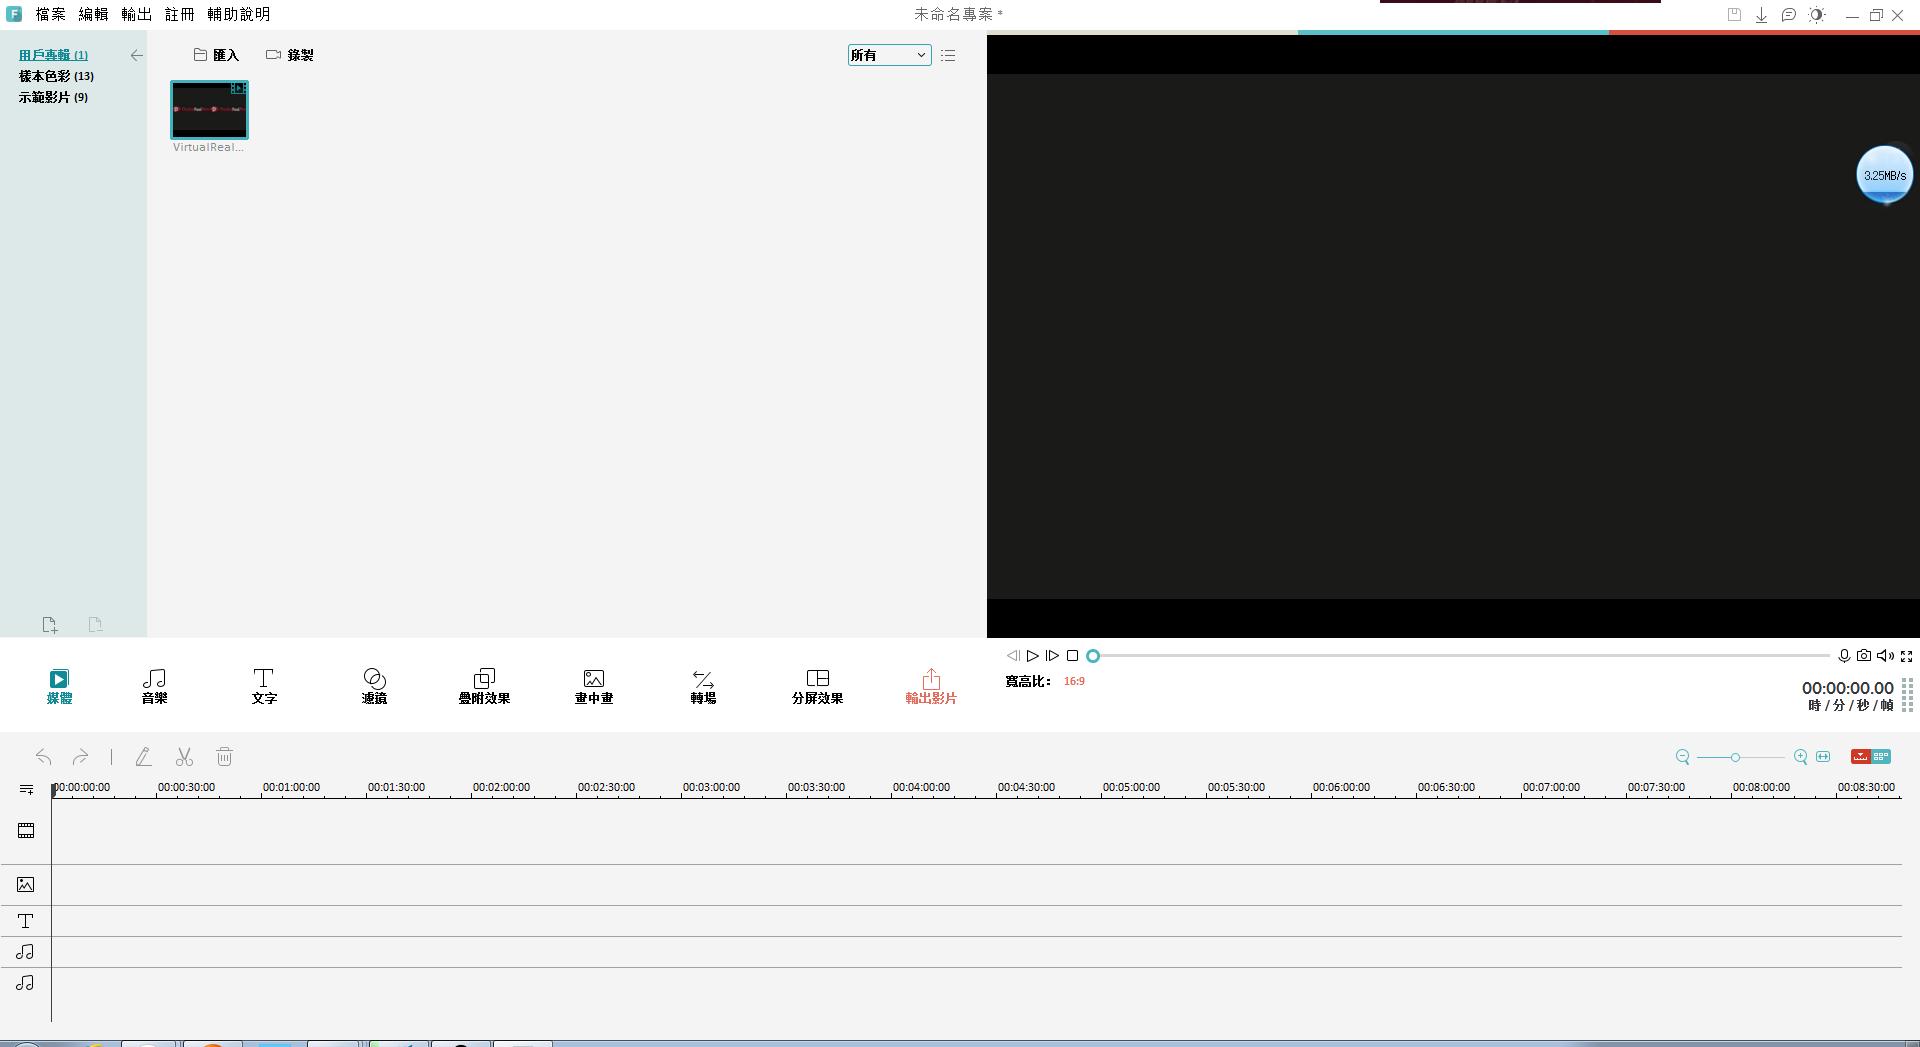
Task: Step back to previous frame
Action: click(x=1013, y=656)
